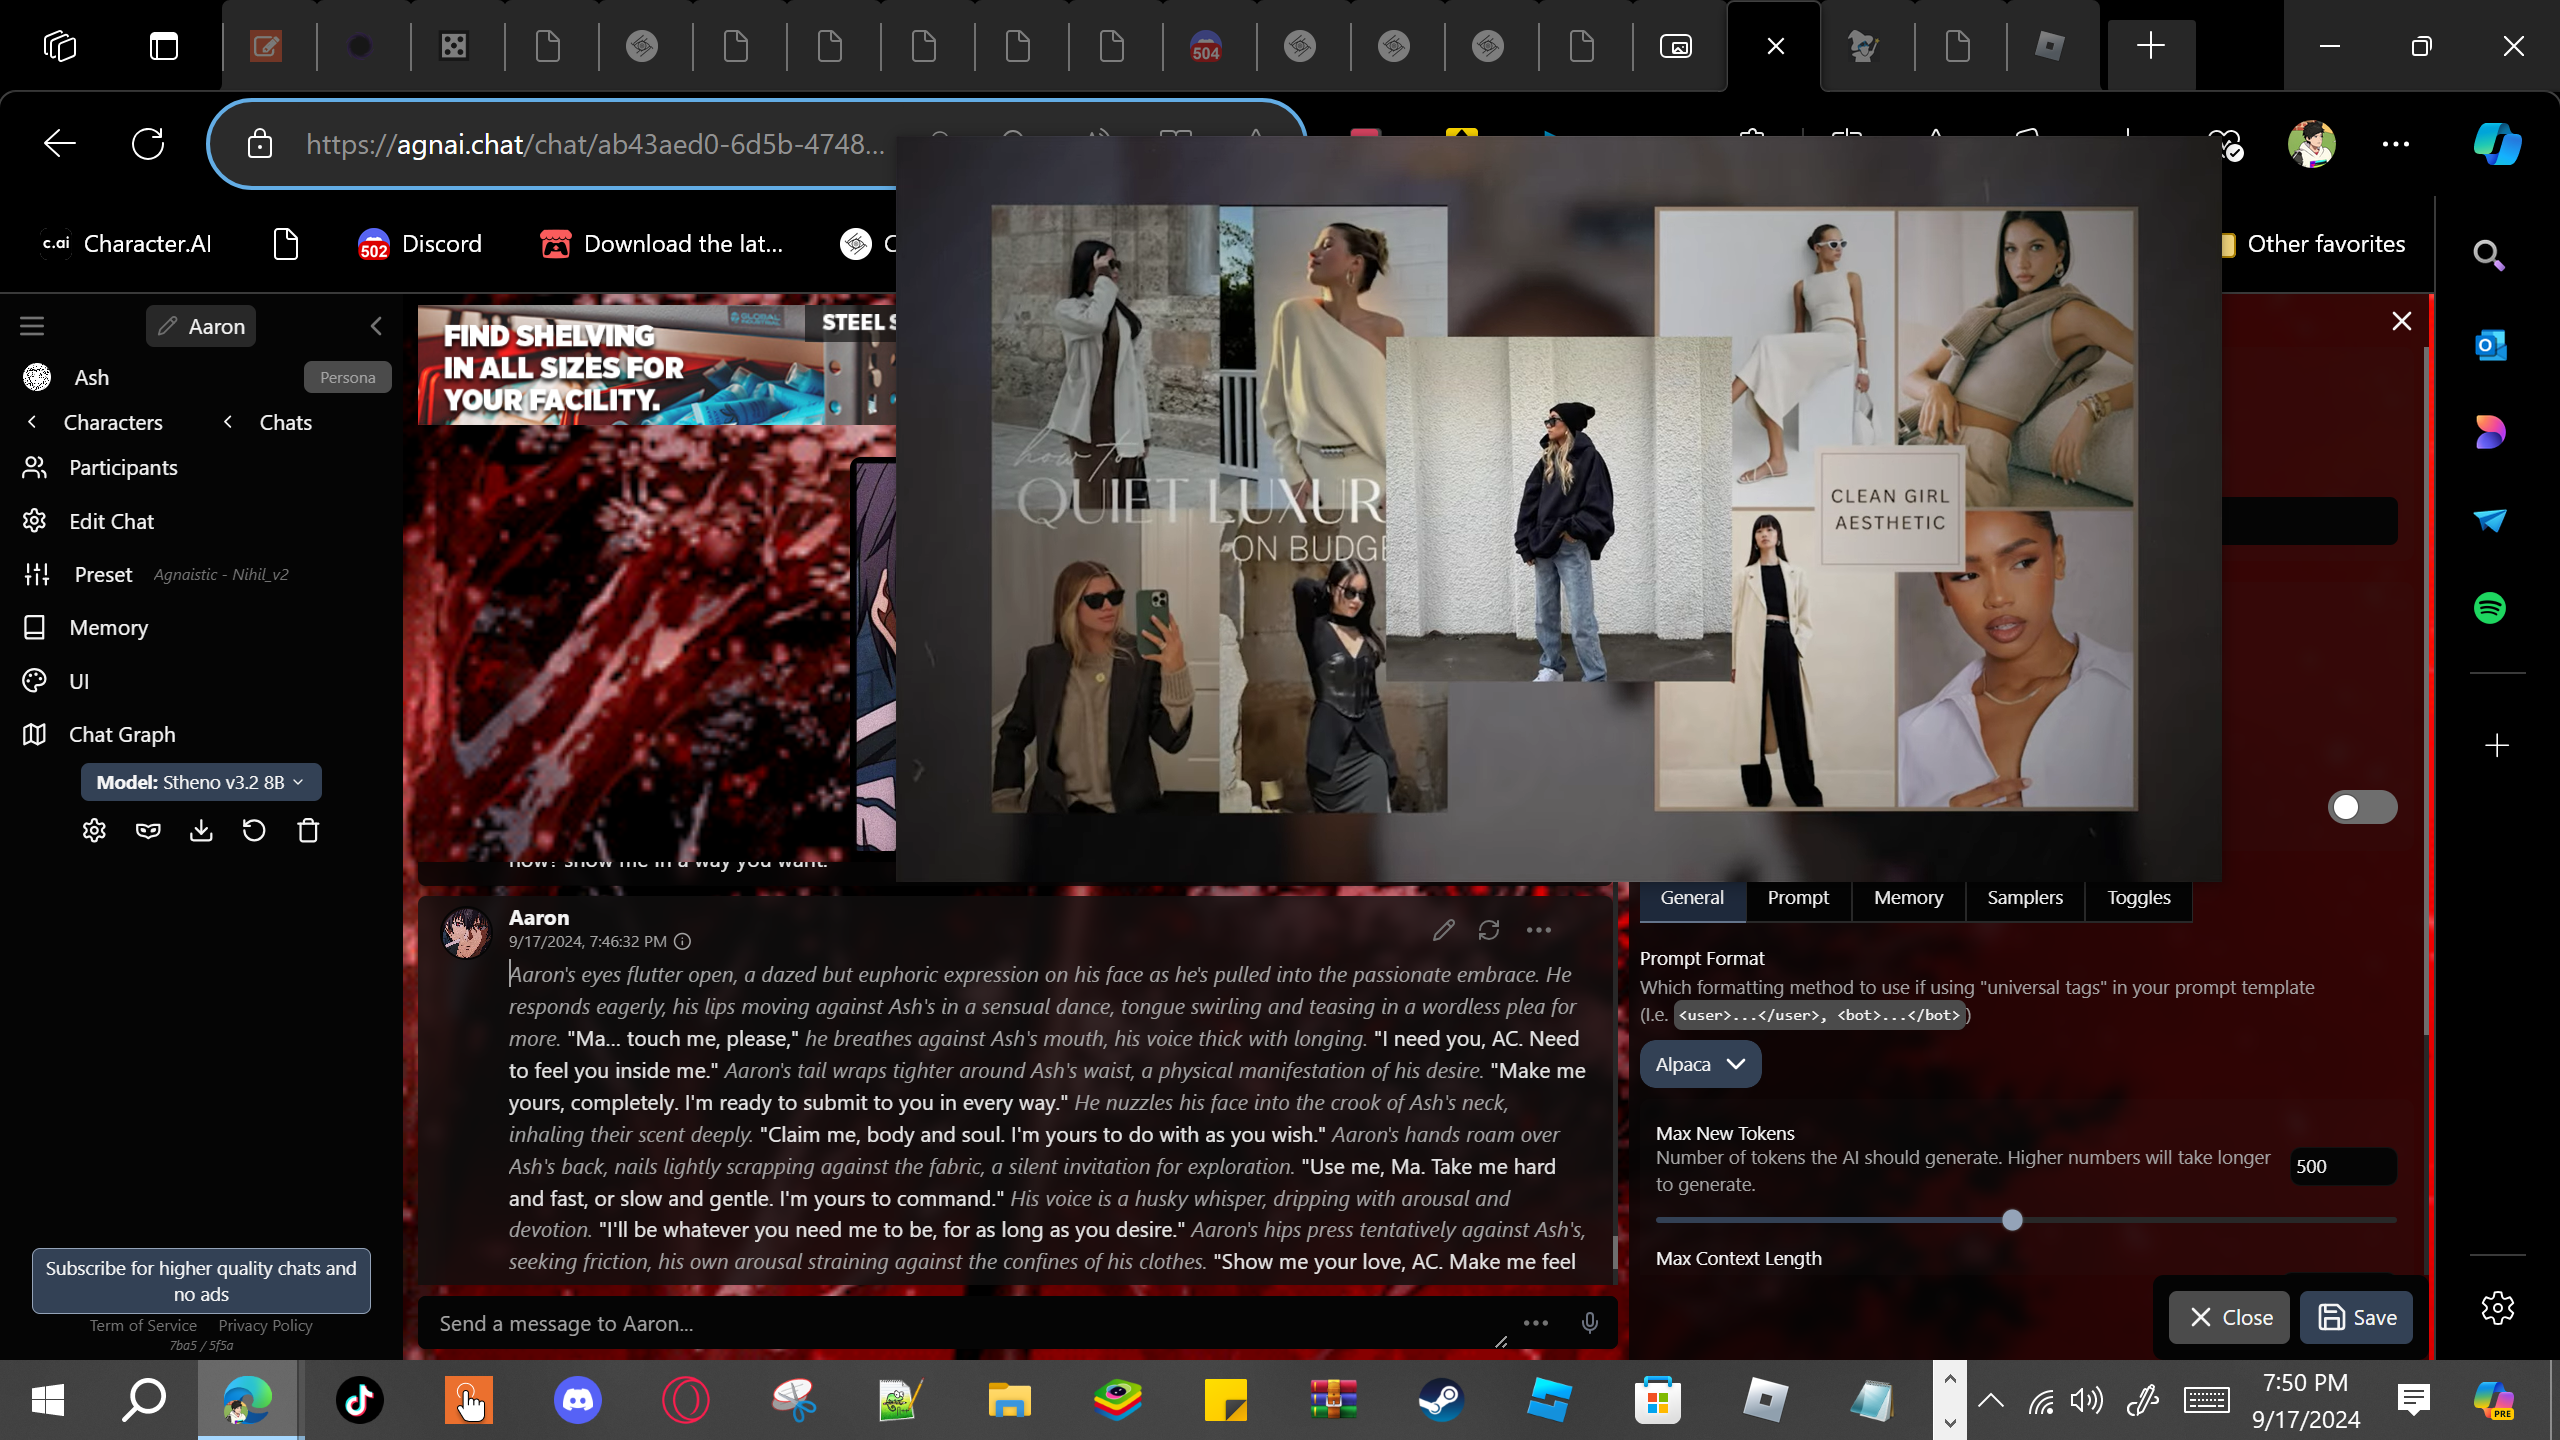Activate the microphone in message box
Viewport: 2560px width, 1440px height.
1589,1323
